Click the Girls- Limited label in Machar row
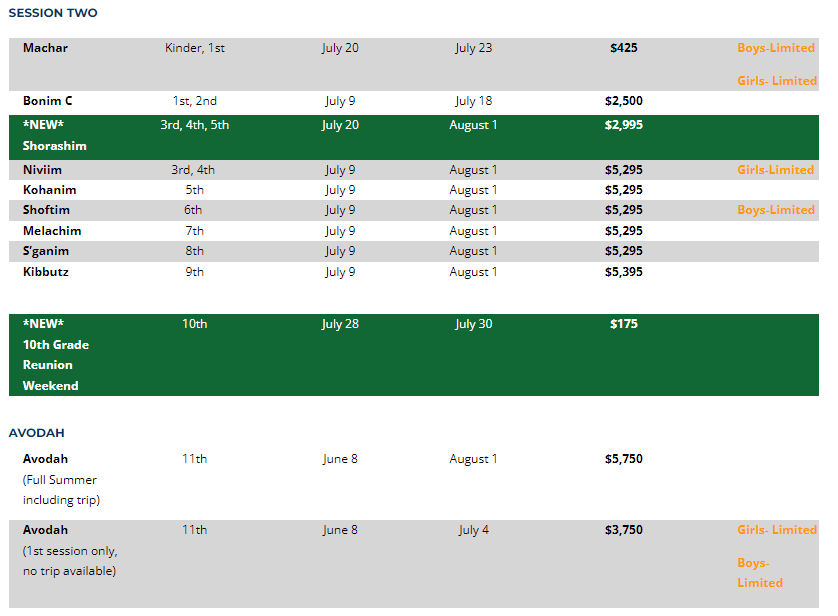This screenshot has width=838, height=616. coord(776,81)
